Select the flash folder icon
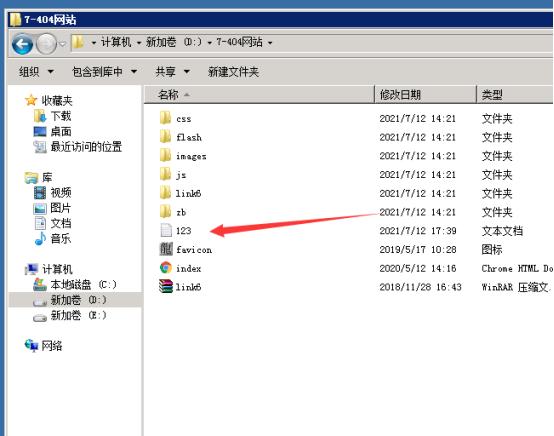The image size is (554, 436). pos(165,137)
